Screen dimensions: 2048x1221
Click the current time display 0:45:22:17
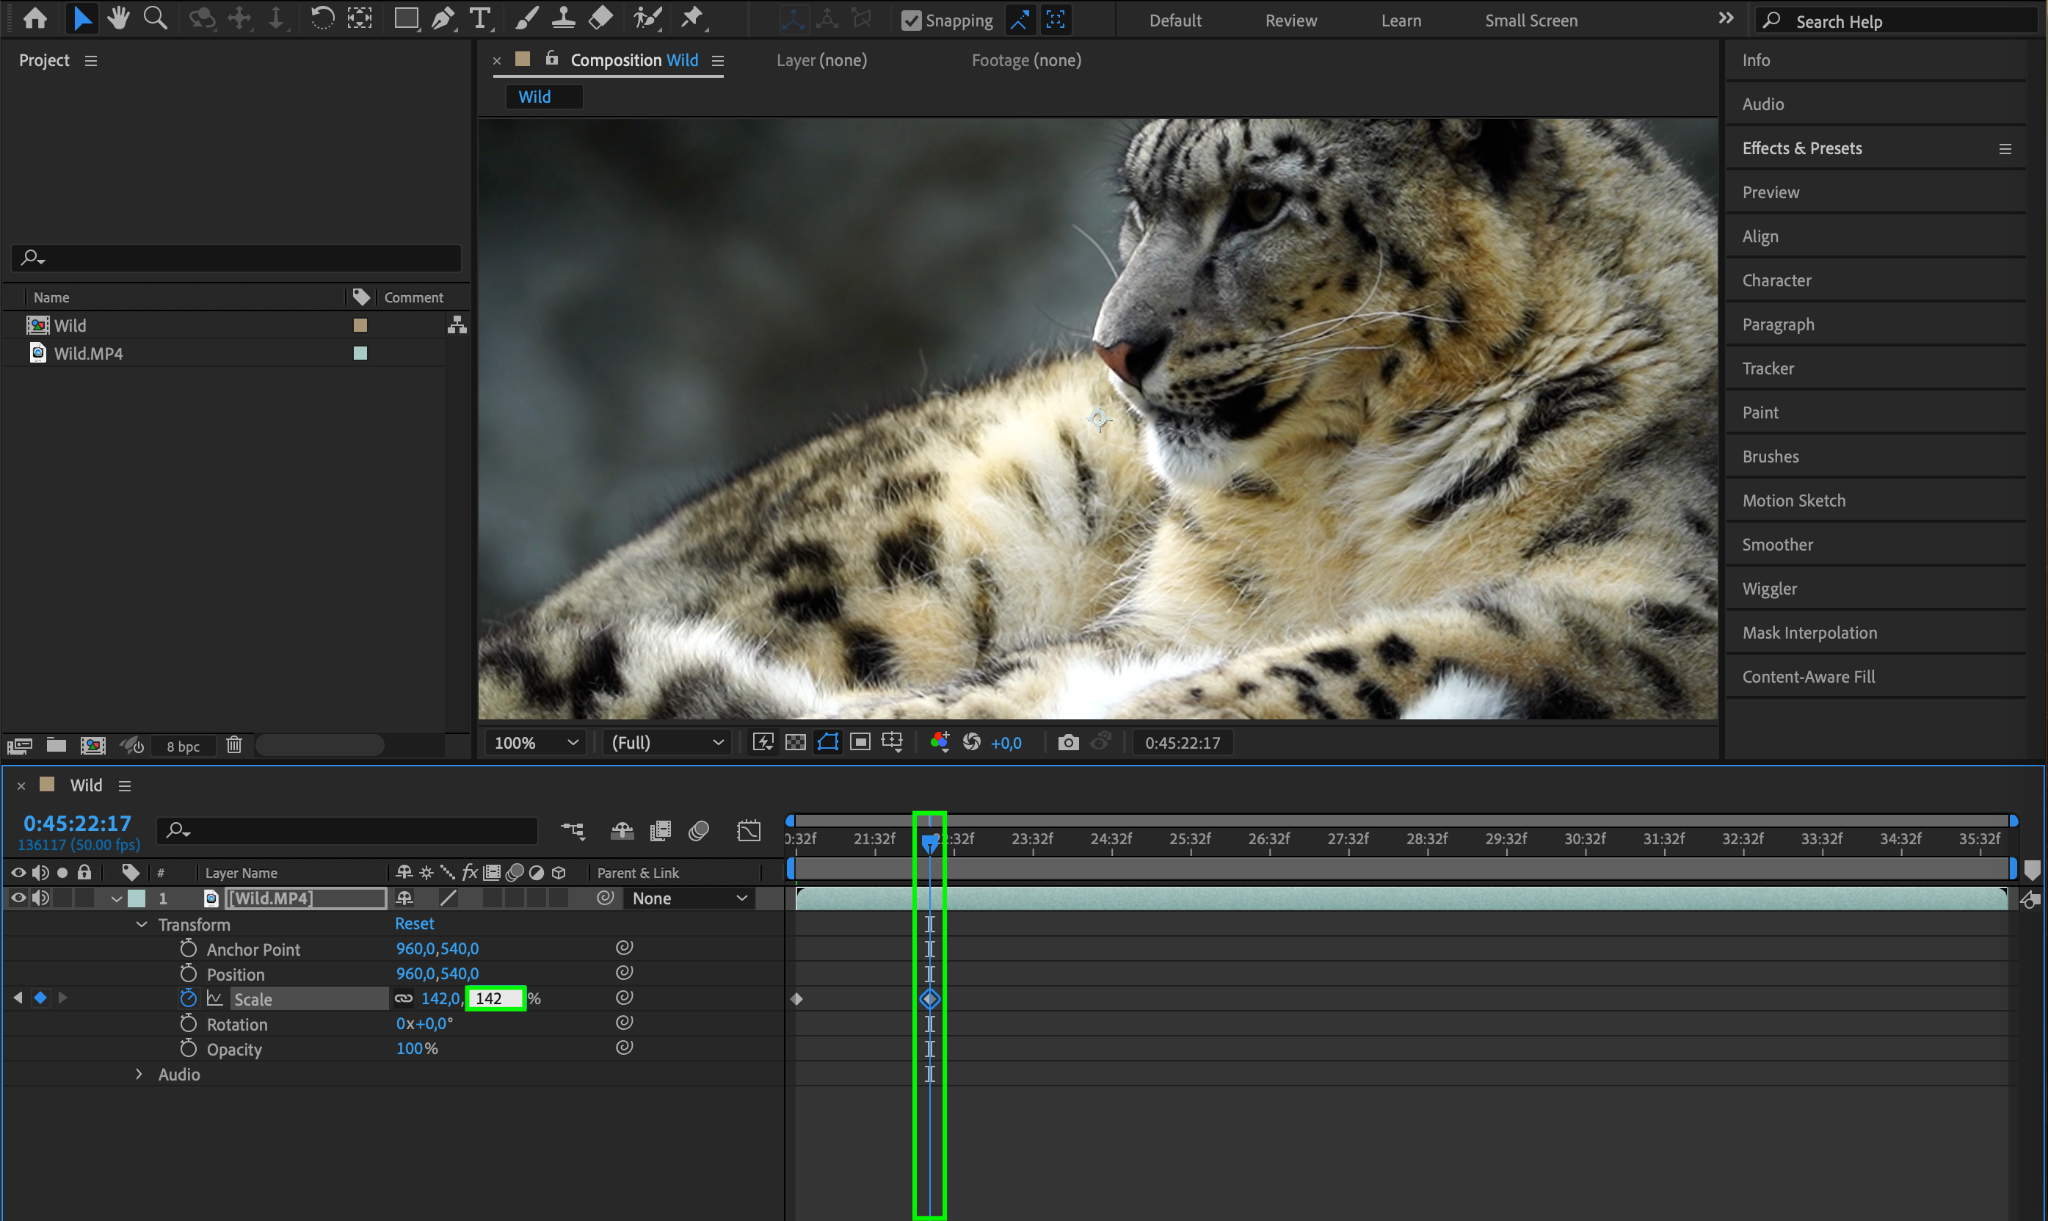click(78, 823)
